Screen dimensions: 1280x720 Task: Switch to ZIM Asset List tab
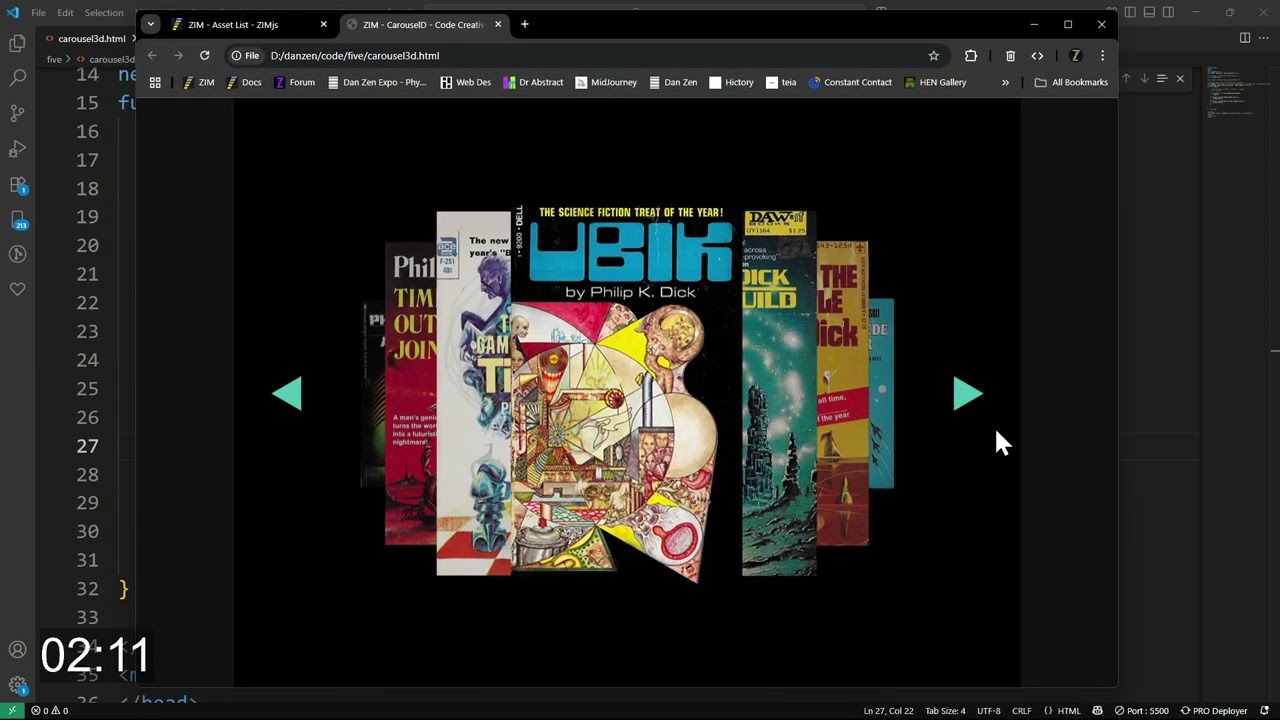250,24
